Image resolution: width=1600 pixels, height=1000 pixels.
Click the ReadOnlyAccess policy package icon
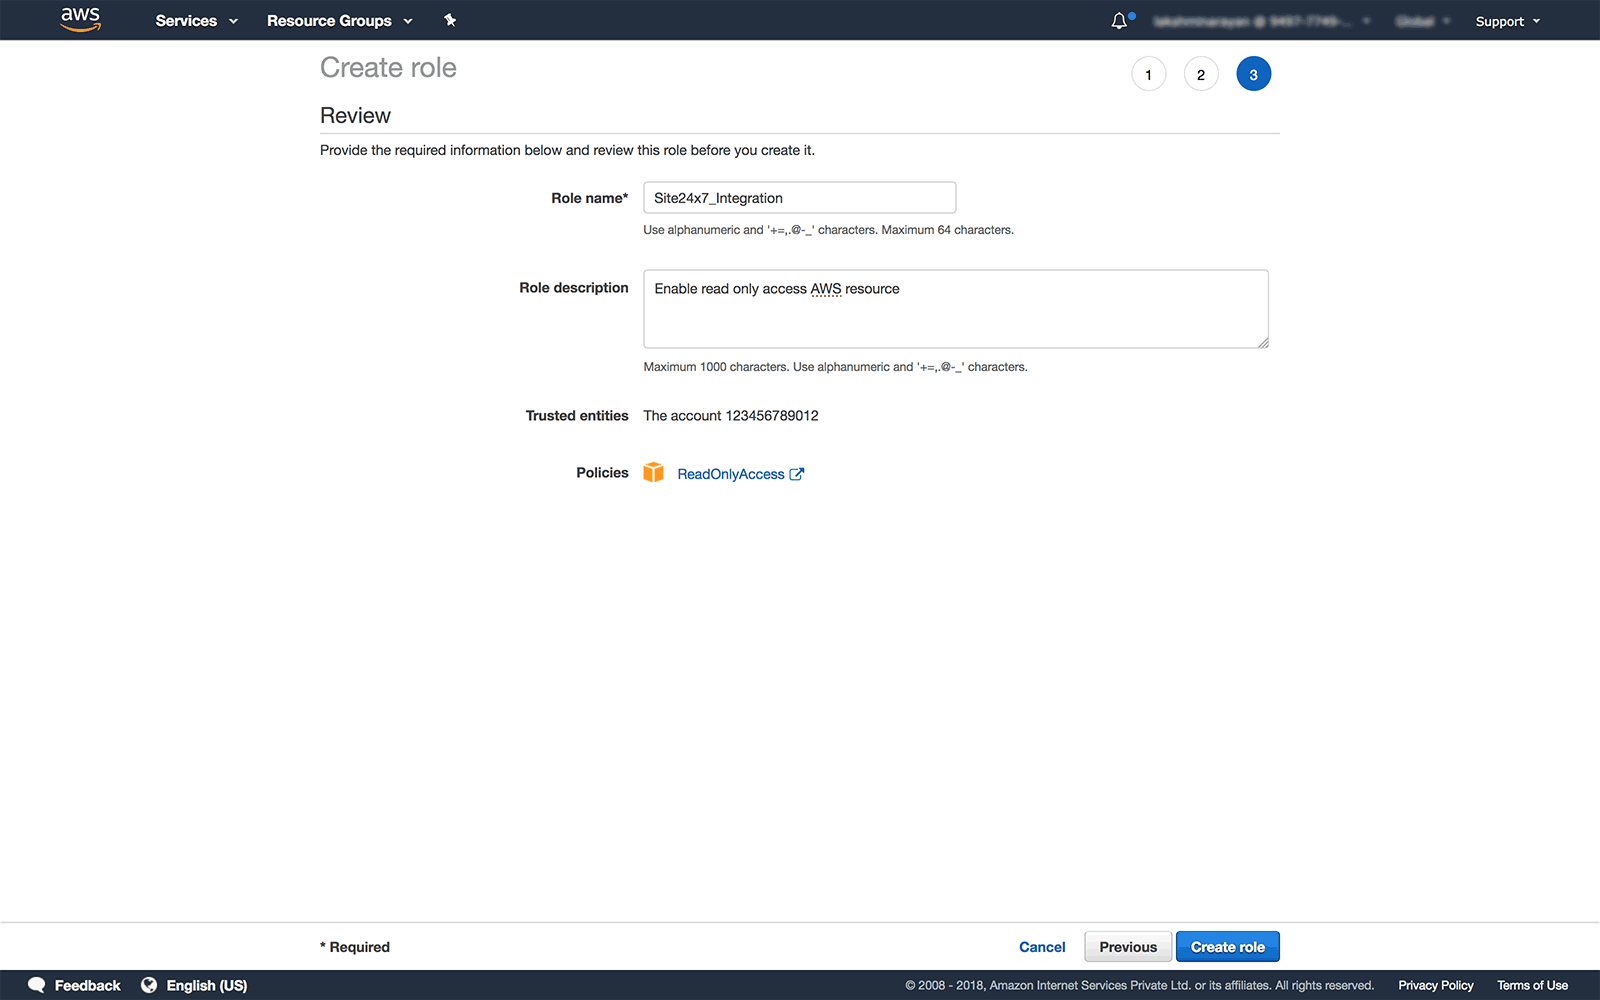654,472
